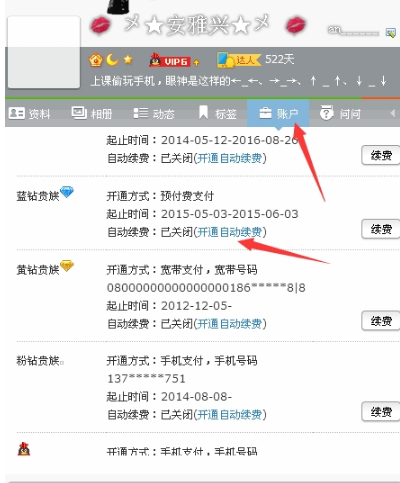
Task: Click the masked phone number 137*****751
Action: 146,379
